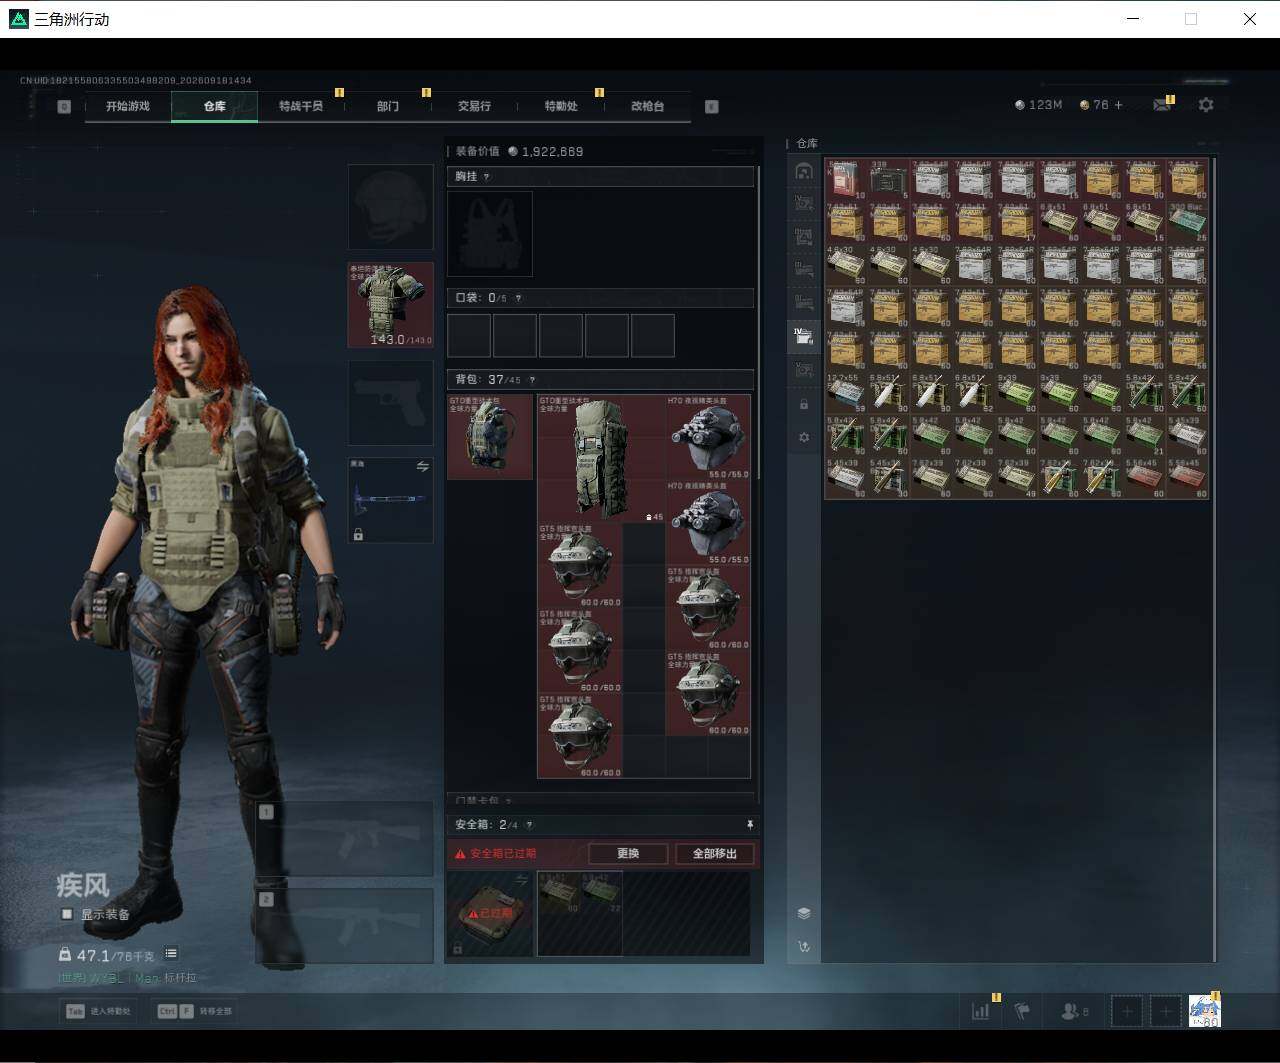Select the equipped body armor 143.0 slot
The width and height of the screenshot is (1280, 1063).
390,305
